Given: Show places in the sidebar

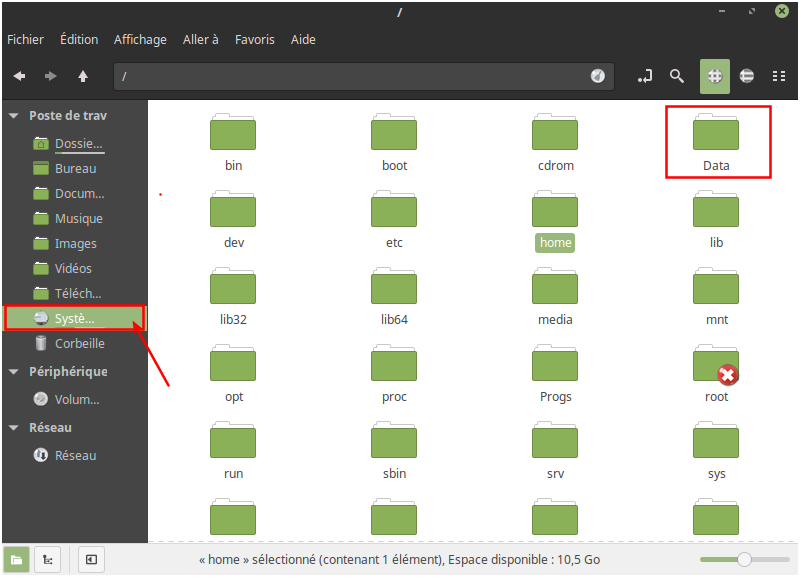Looking at the screenshot, I should coord(16,560).
